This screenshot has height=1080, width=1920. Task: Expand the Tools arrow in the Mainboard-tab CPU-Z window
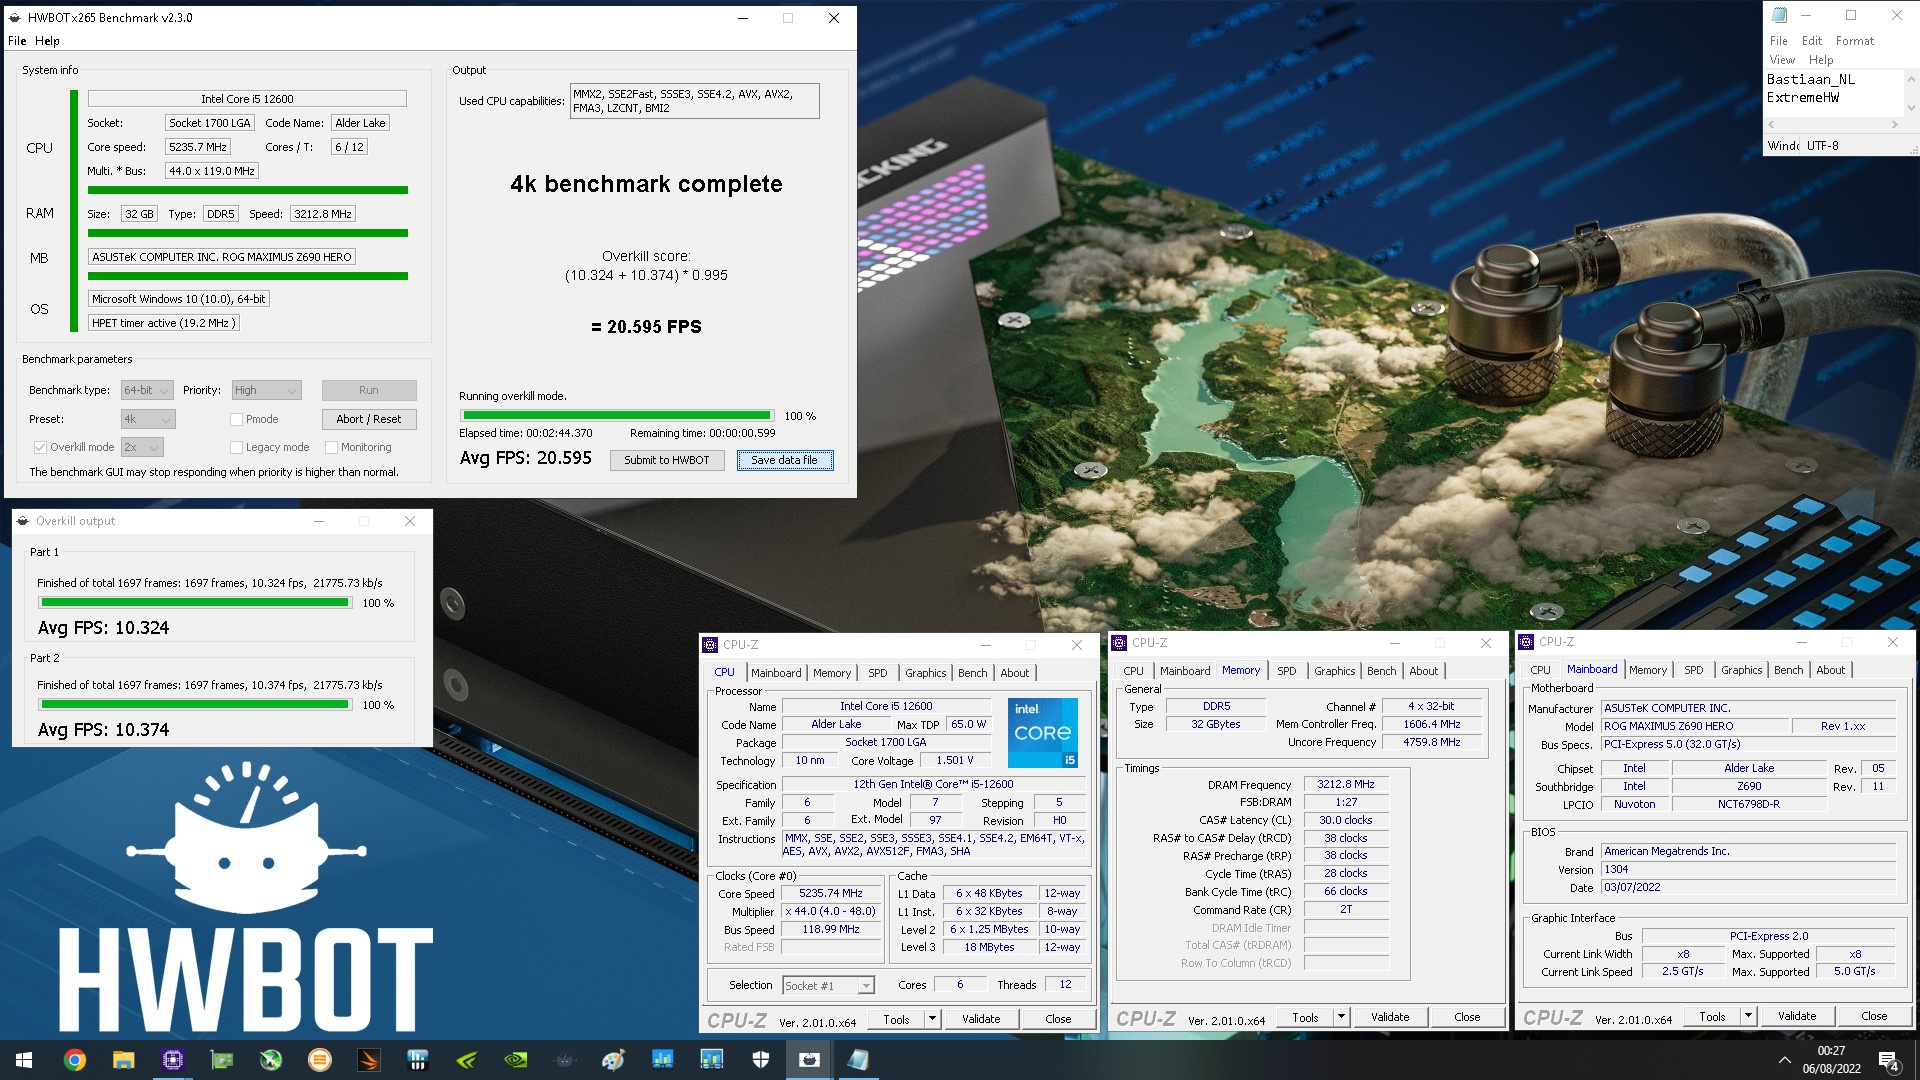tap(1748, 1016)
